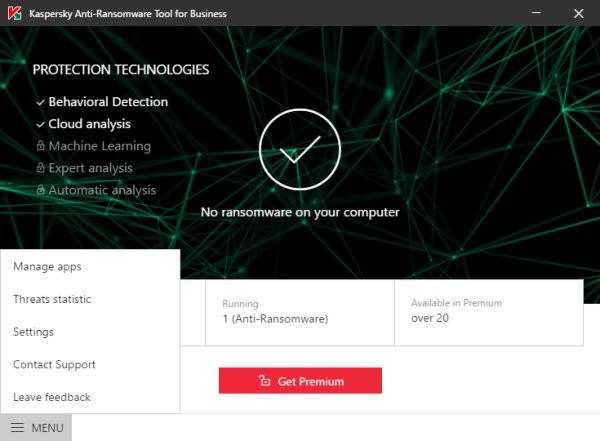Click the locked Machine Learning label
This screenshot has width=600, height=441.
(x=100, y=146)
